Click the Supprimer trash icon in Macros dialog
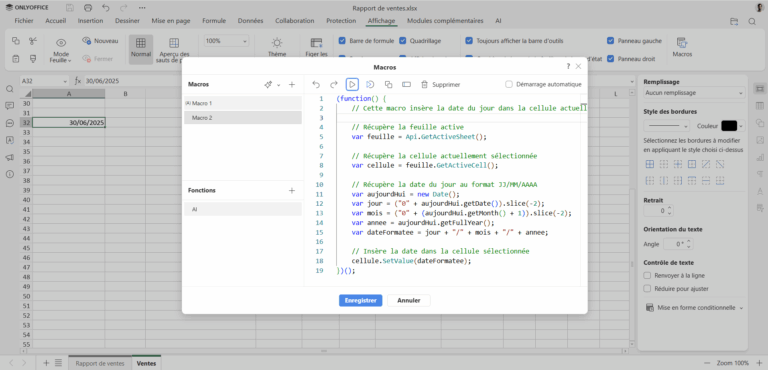 point(425,84)
